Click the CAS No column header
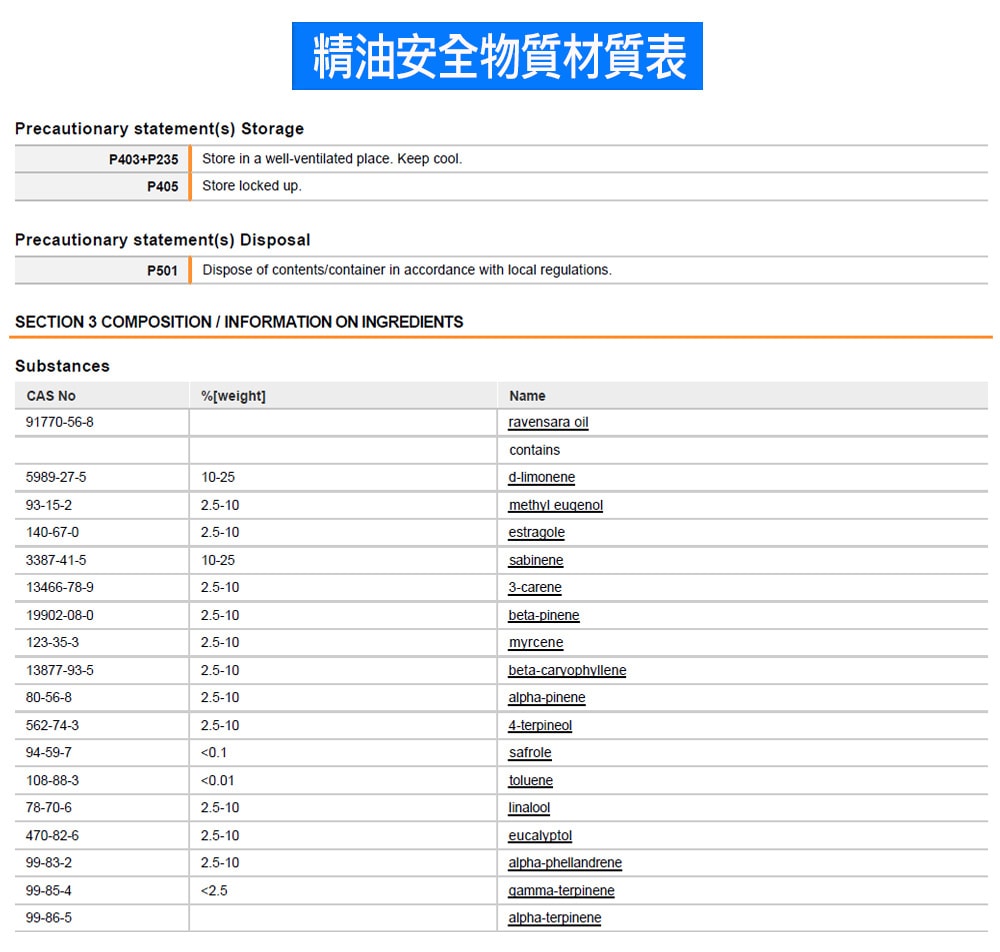The image size is (1000, 952). [x=51, y=396]
